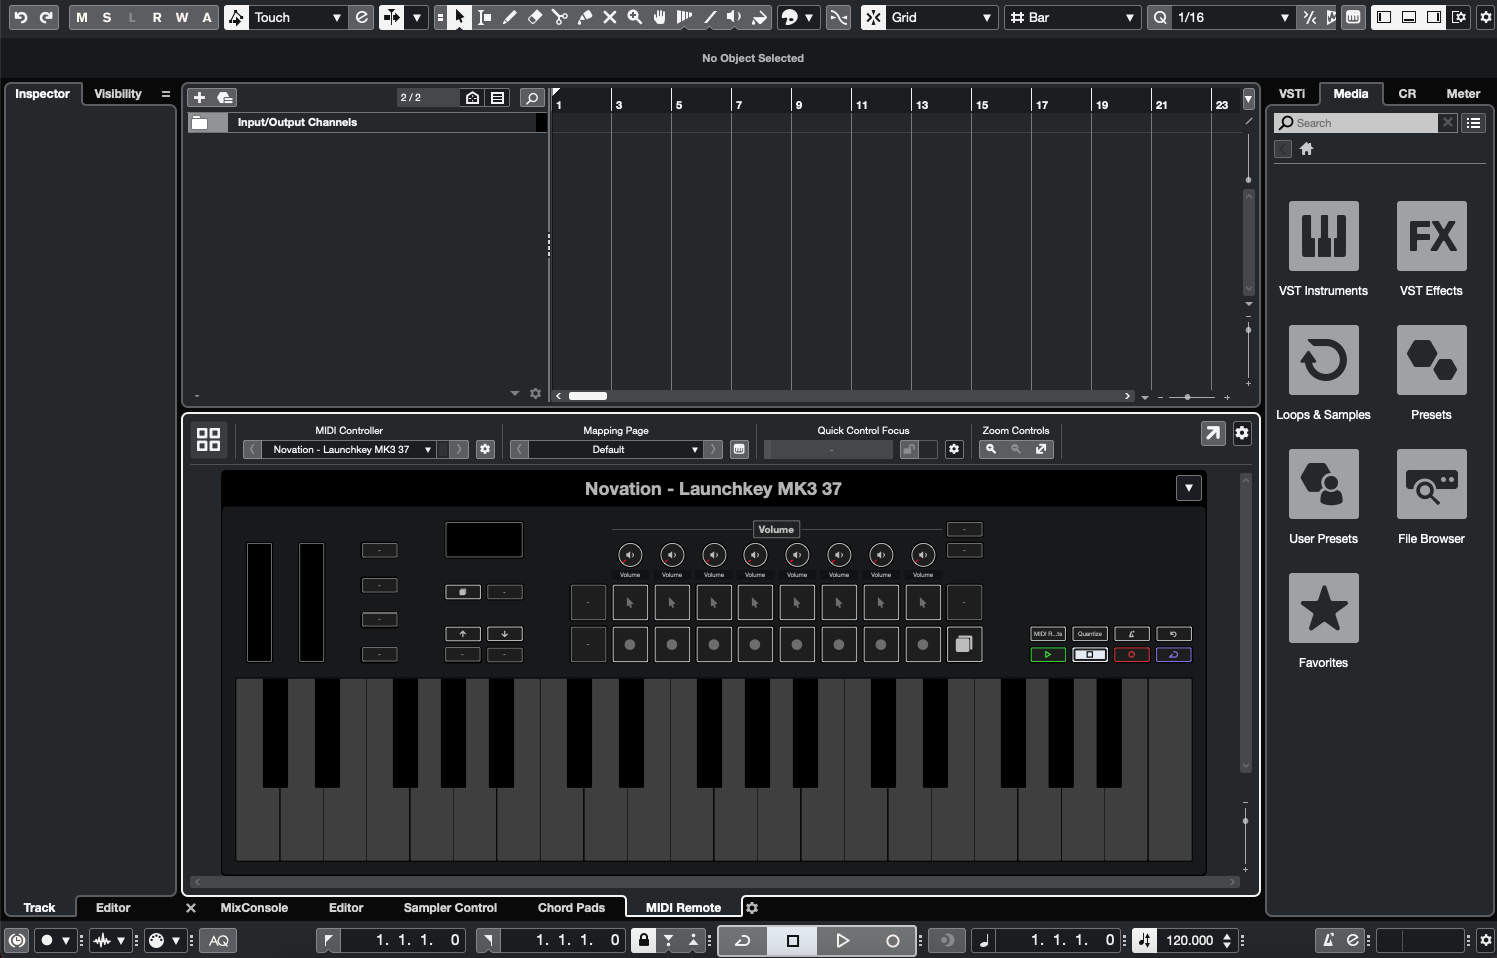Select the Mute tool (X icon)

point(610,17)
